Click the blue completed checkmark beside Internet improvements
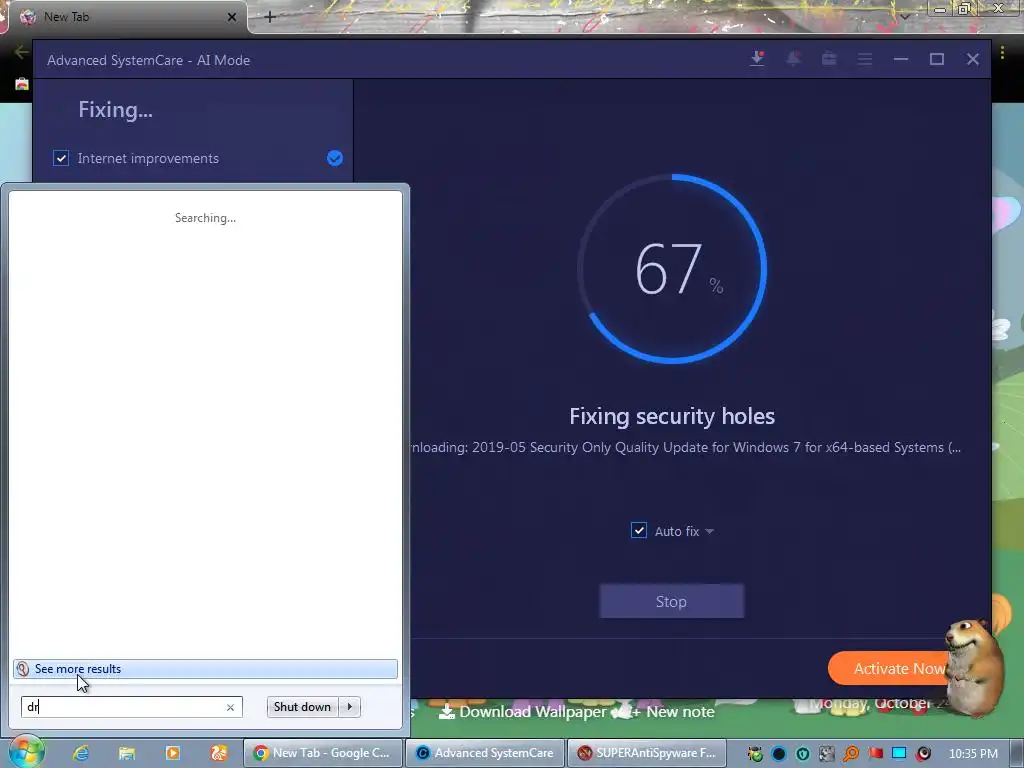 pyautogui.click(x=334, y=158)
